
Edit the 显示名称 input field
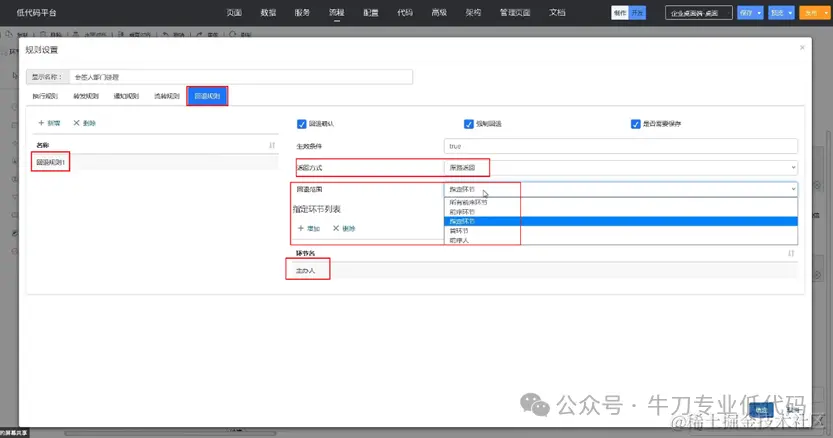tap(241, 77)
